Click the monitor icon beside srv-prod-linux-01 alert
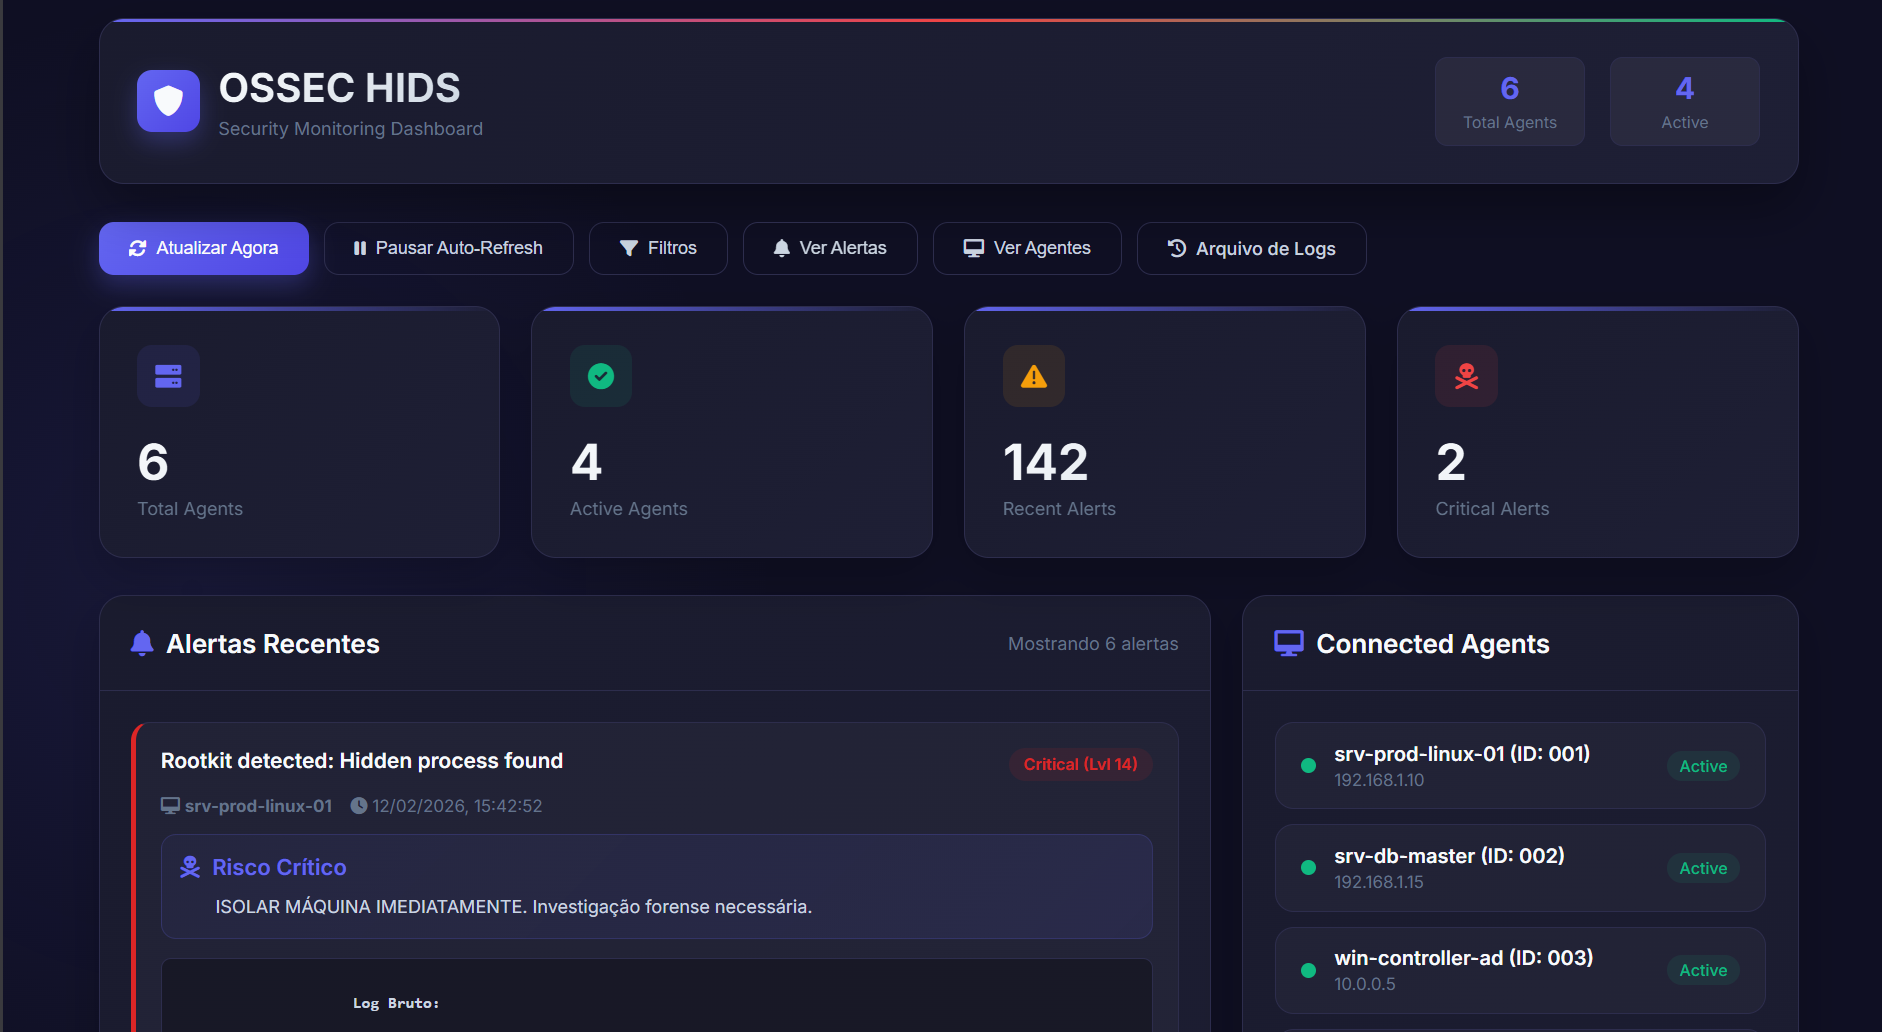The height and width of the screenshot is (1032, 1882). click(x=170, y=806)
